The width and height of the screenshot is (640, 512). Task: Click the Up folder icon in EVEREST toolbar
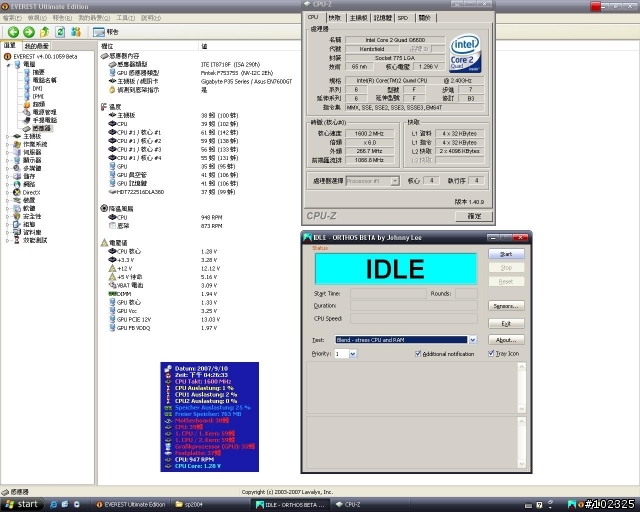tap(44, 32)
